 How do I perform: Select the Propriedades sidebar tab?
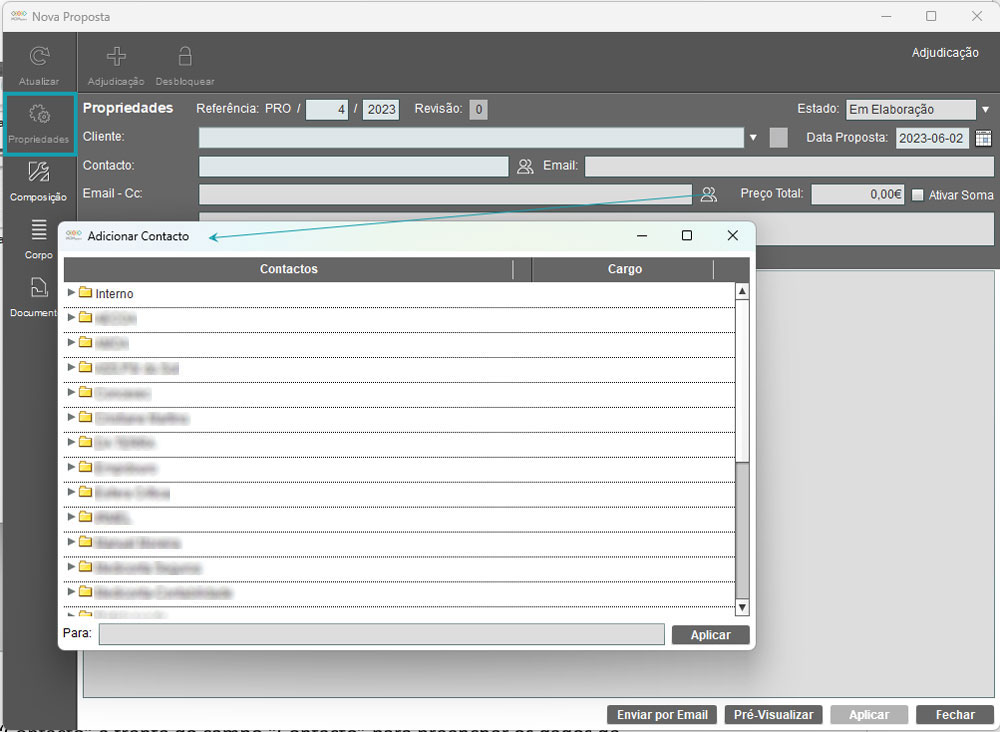pos(39,123)
